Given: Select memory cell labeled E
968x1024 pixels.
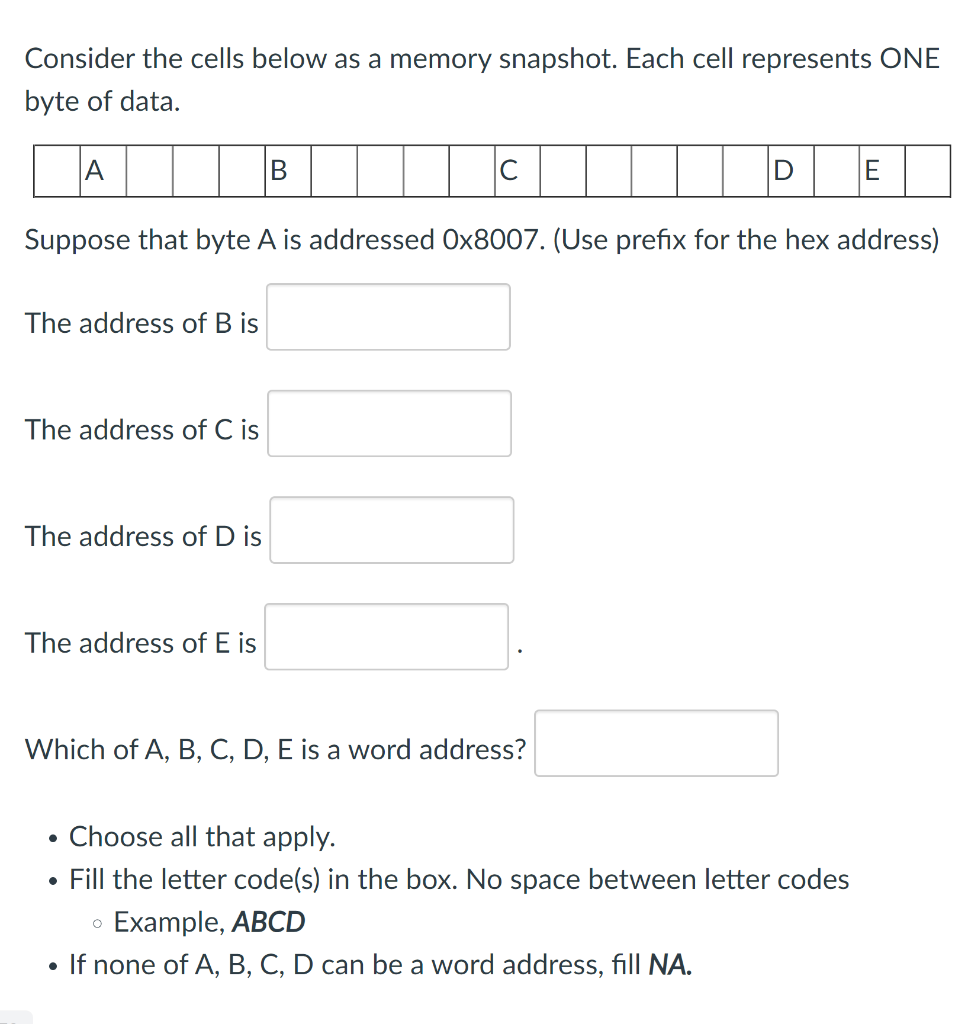Looking at the screenshot, I should 880,171.
